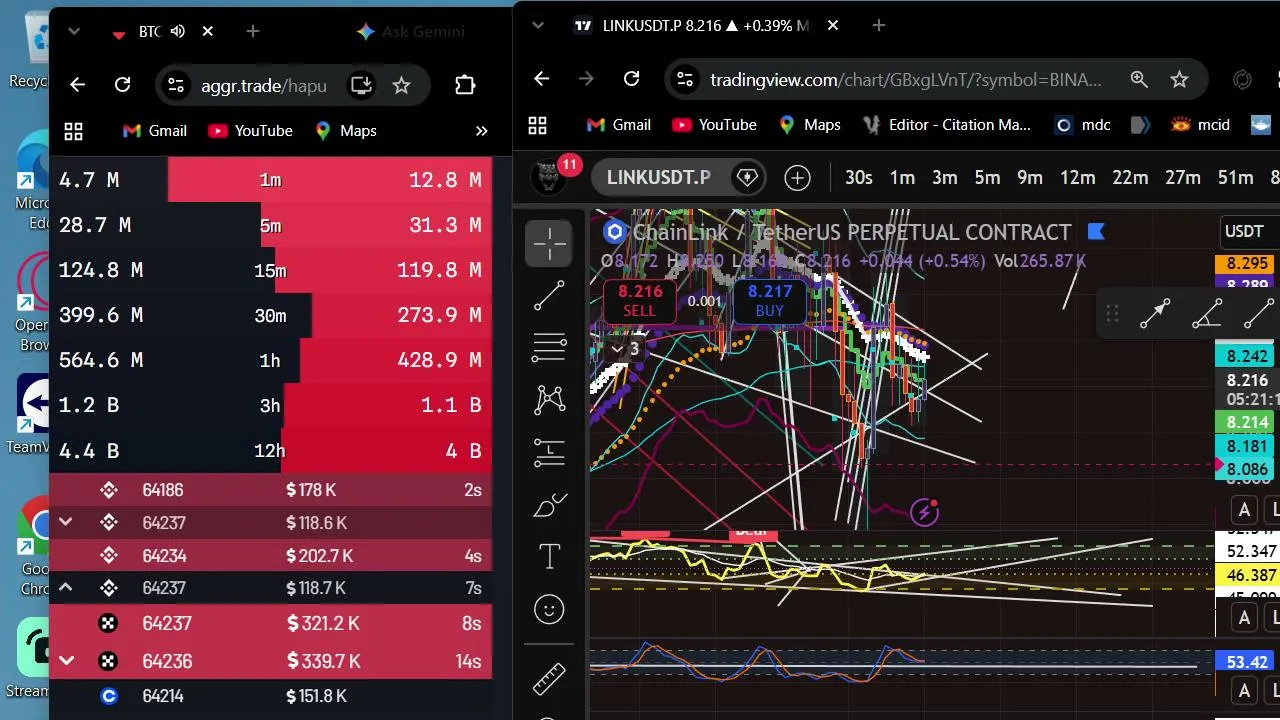
Task: Reload the aggr.trade page
Action: pos(122,86)
